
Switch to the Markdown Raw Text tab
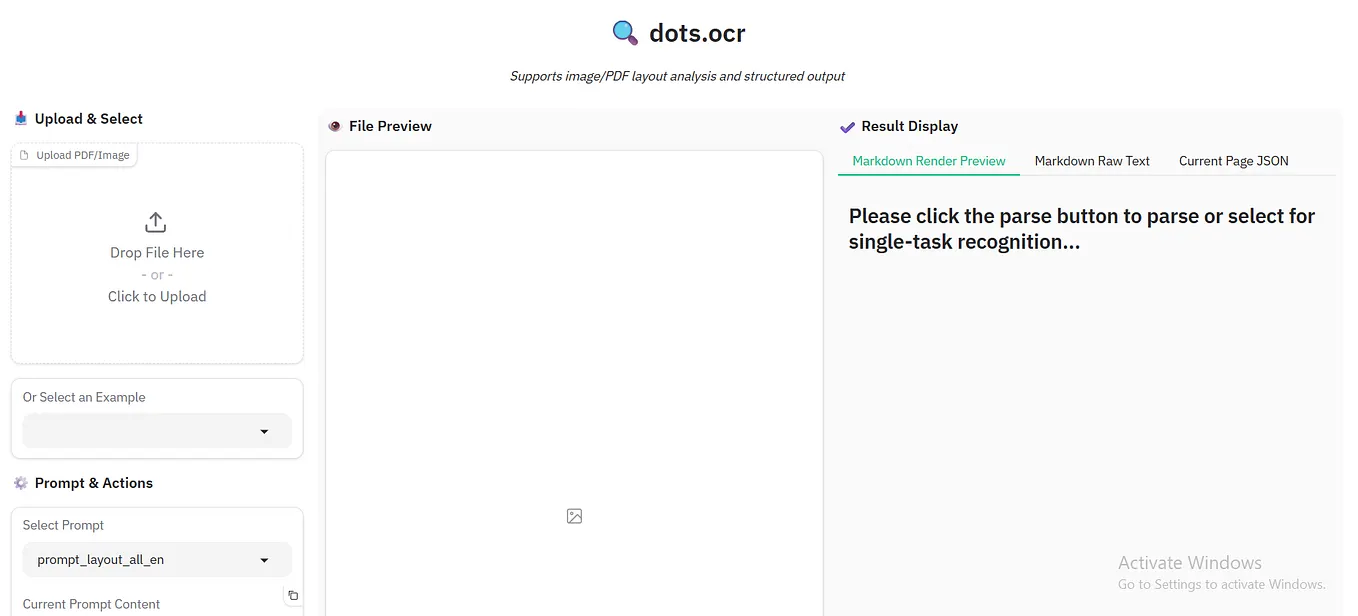pos(1092,160)
